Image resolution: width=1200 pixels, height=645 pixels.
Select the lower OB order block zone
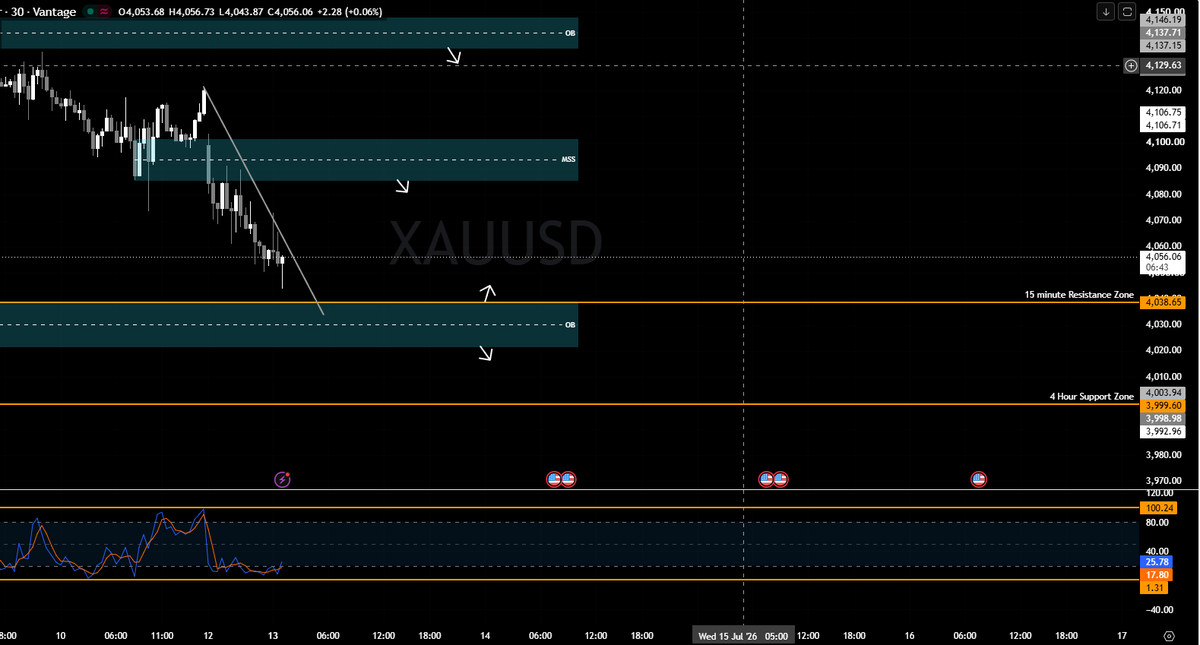coord(289,325)
